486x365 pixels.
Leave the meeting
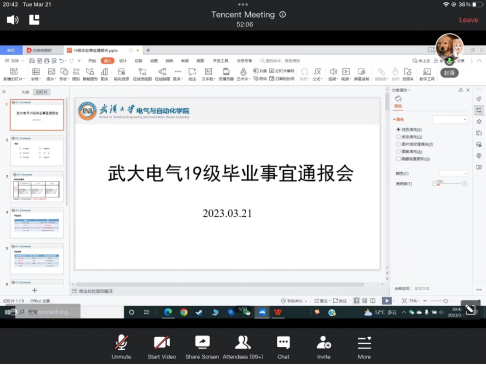468,20
